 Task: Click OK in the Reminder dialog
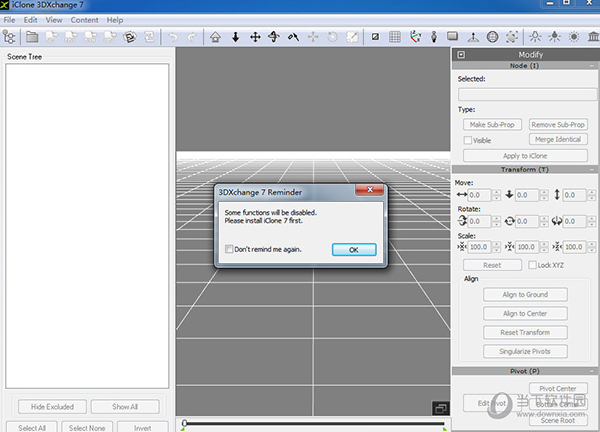pos(354,249)
